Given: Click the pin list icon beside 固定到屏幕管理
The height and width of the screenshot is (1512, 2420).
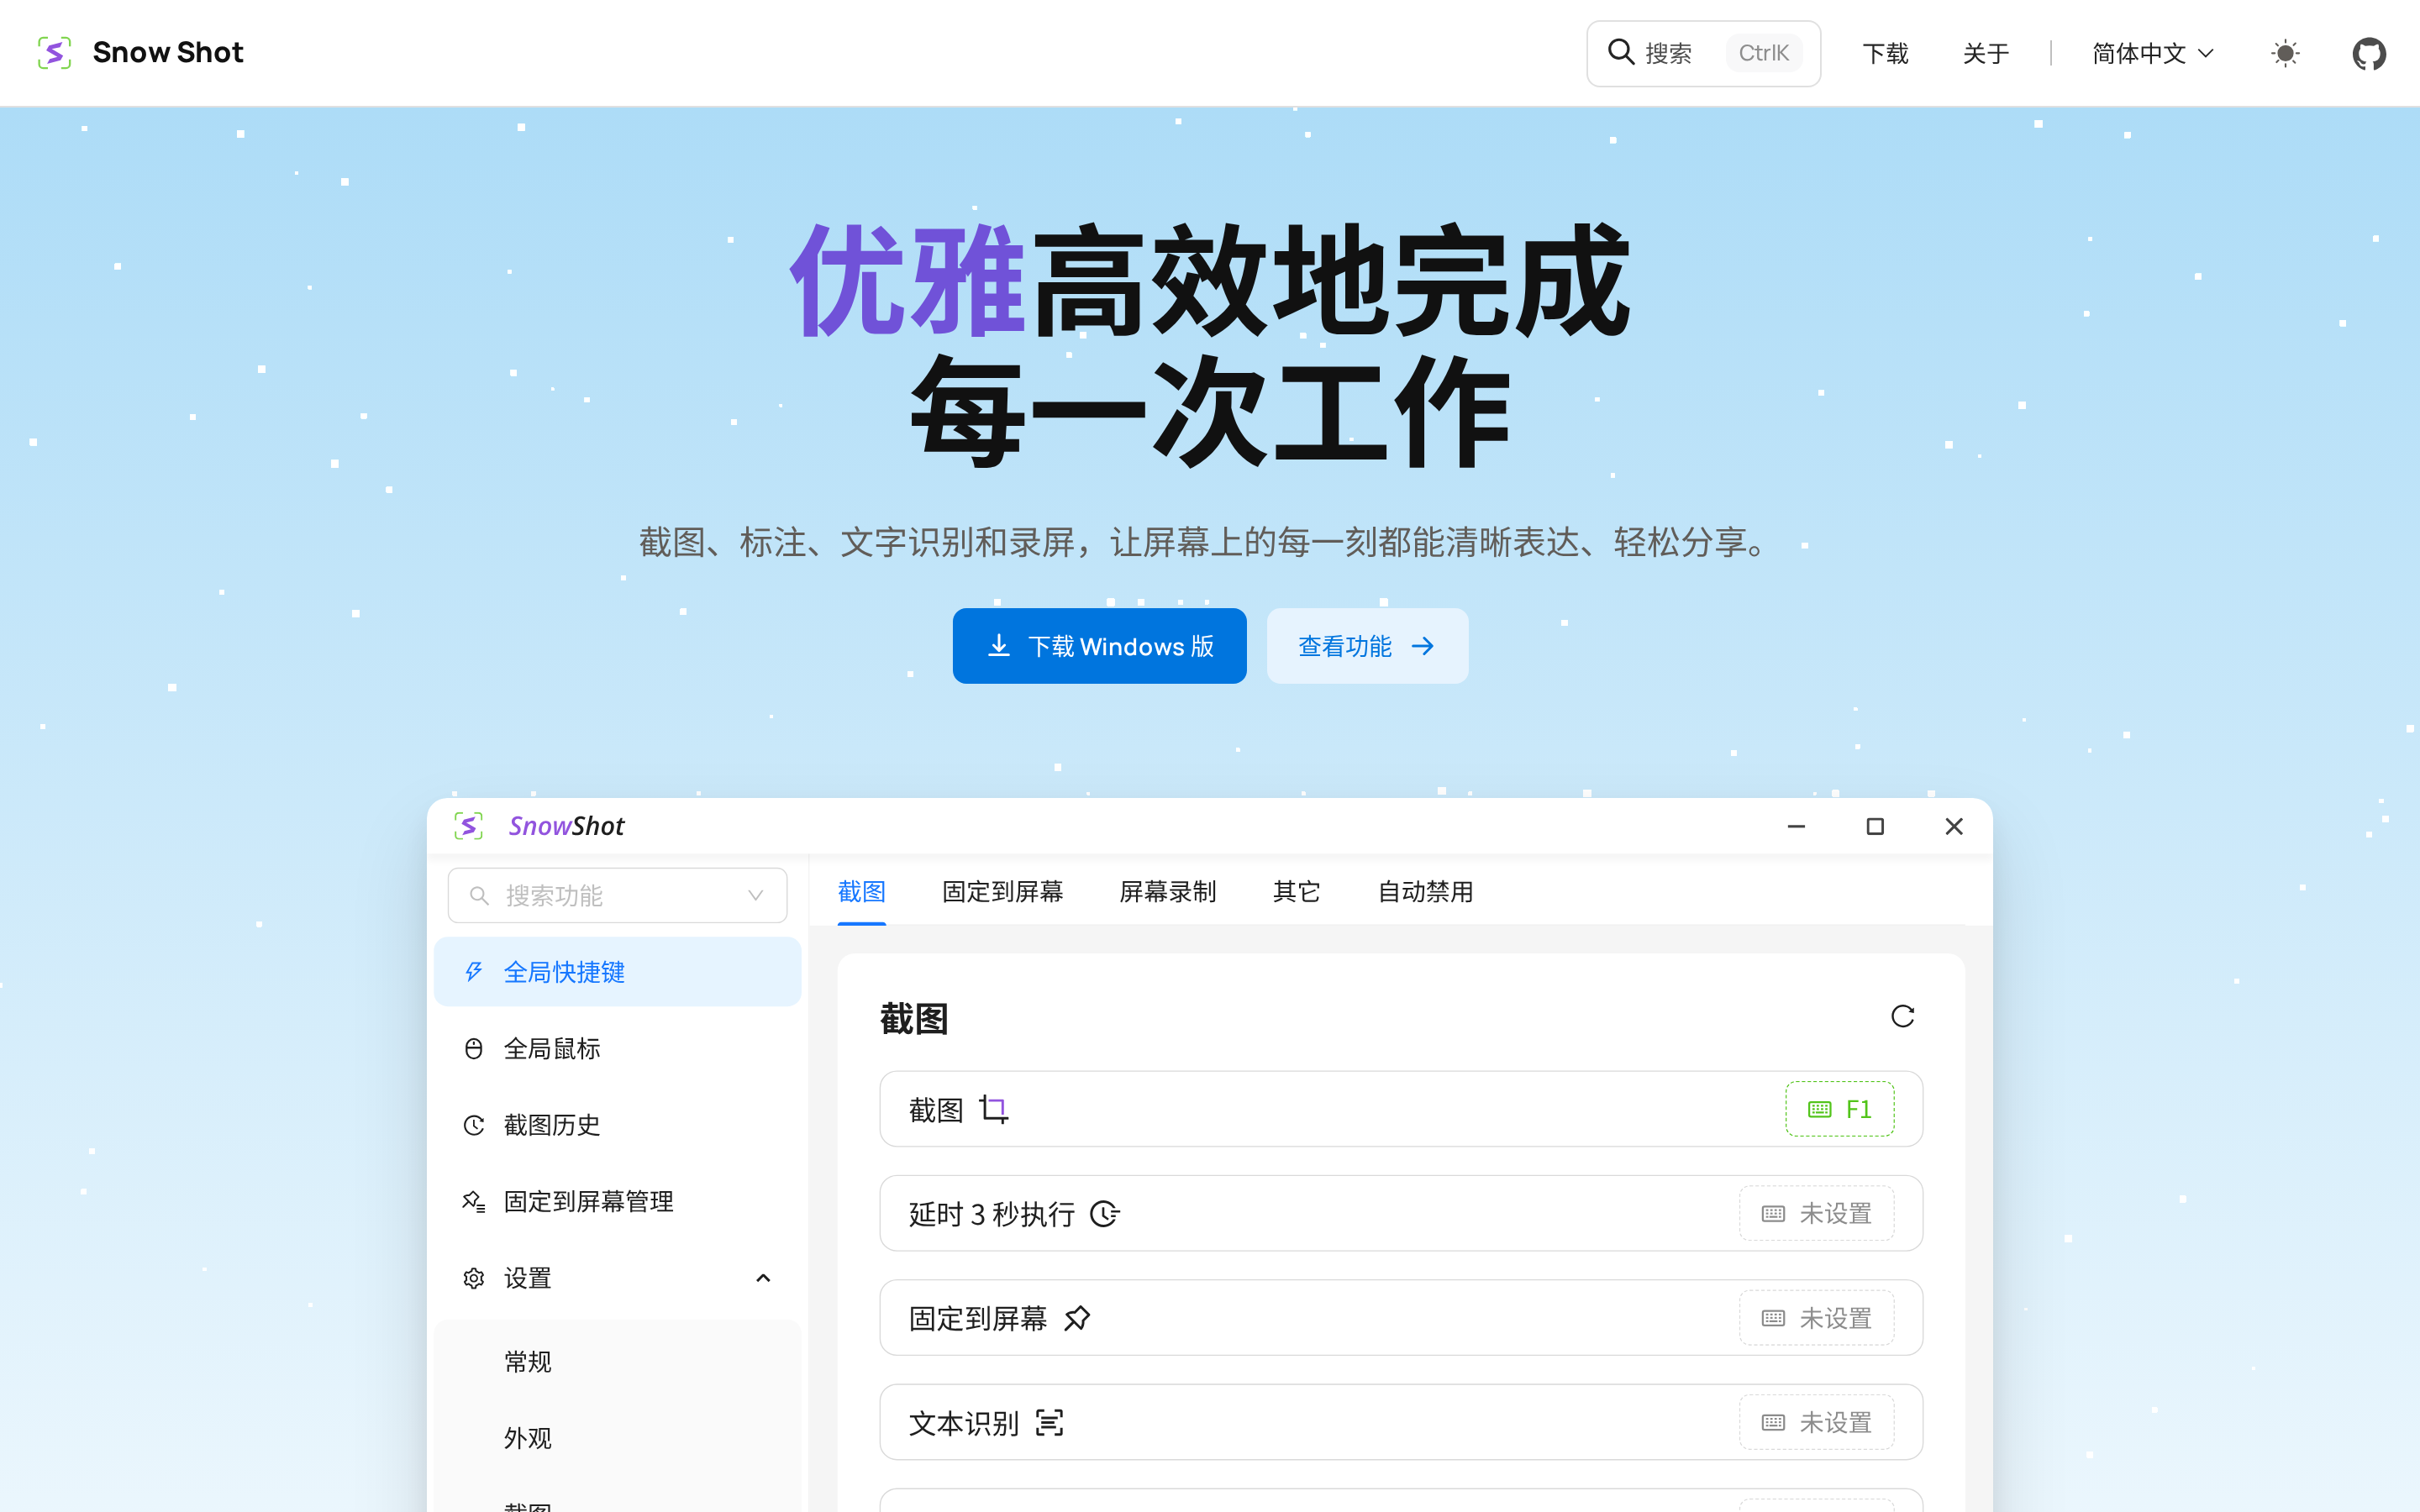Looking at the screenshot, I should pyautogui.click(x=474, y=1201).
